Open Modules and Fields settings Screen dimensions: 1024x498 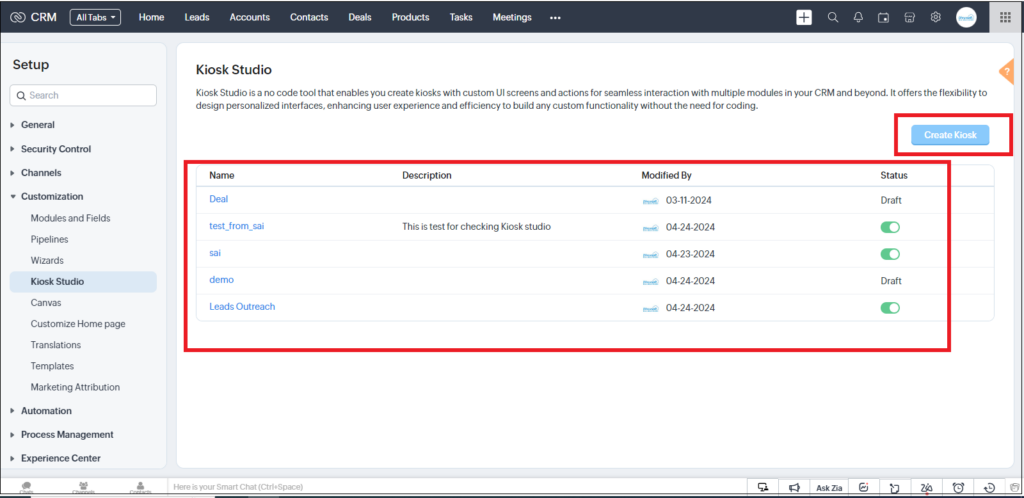(71, 218)
